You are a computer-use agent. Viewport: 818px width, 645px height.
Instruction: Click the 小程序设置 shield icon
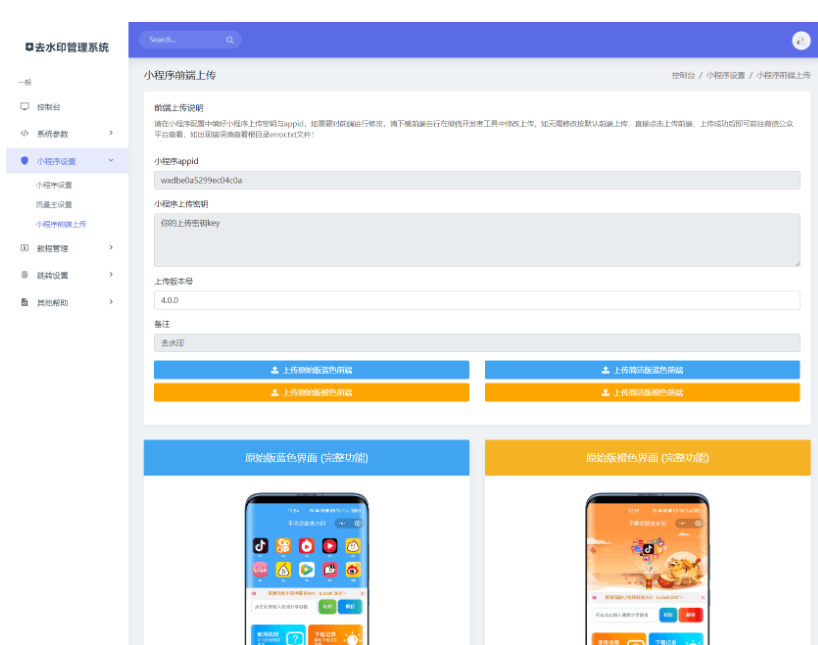coord(25,160)
